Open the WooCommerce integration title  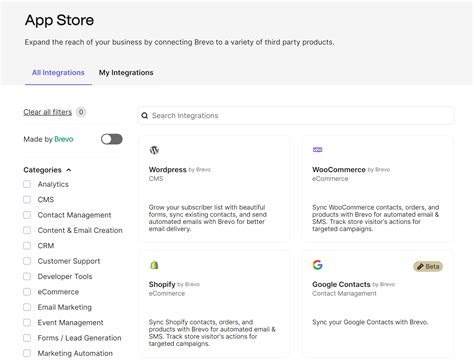tap(339, 170)
